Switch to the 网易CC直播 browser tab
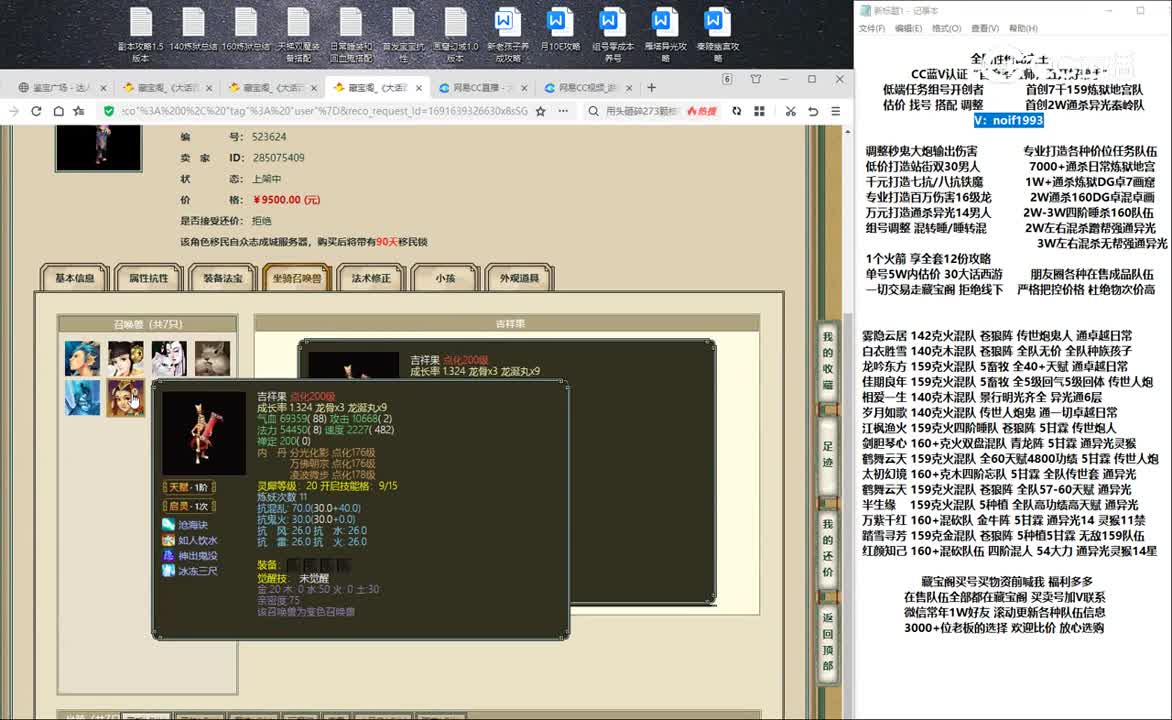This screenshot has height=720, width=1172. (481, 87)
